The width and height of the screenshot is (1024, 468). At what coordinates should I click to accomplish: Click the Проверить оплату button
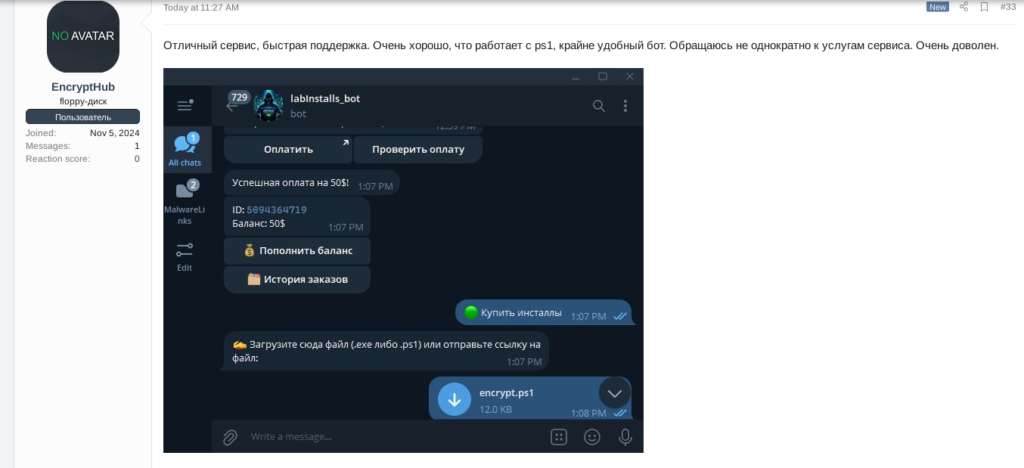click(x=418, y=149)
